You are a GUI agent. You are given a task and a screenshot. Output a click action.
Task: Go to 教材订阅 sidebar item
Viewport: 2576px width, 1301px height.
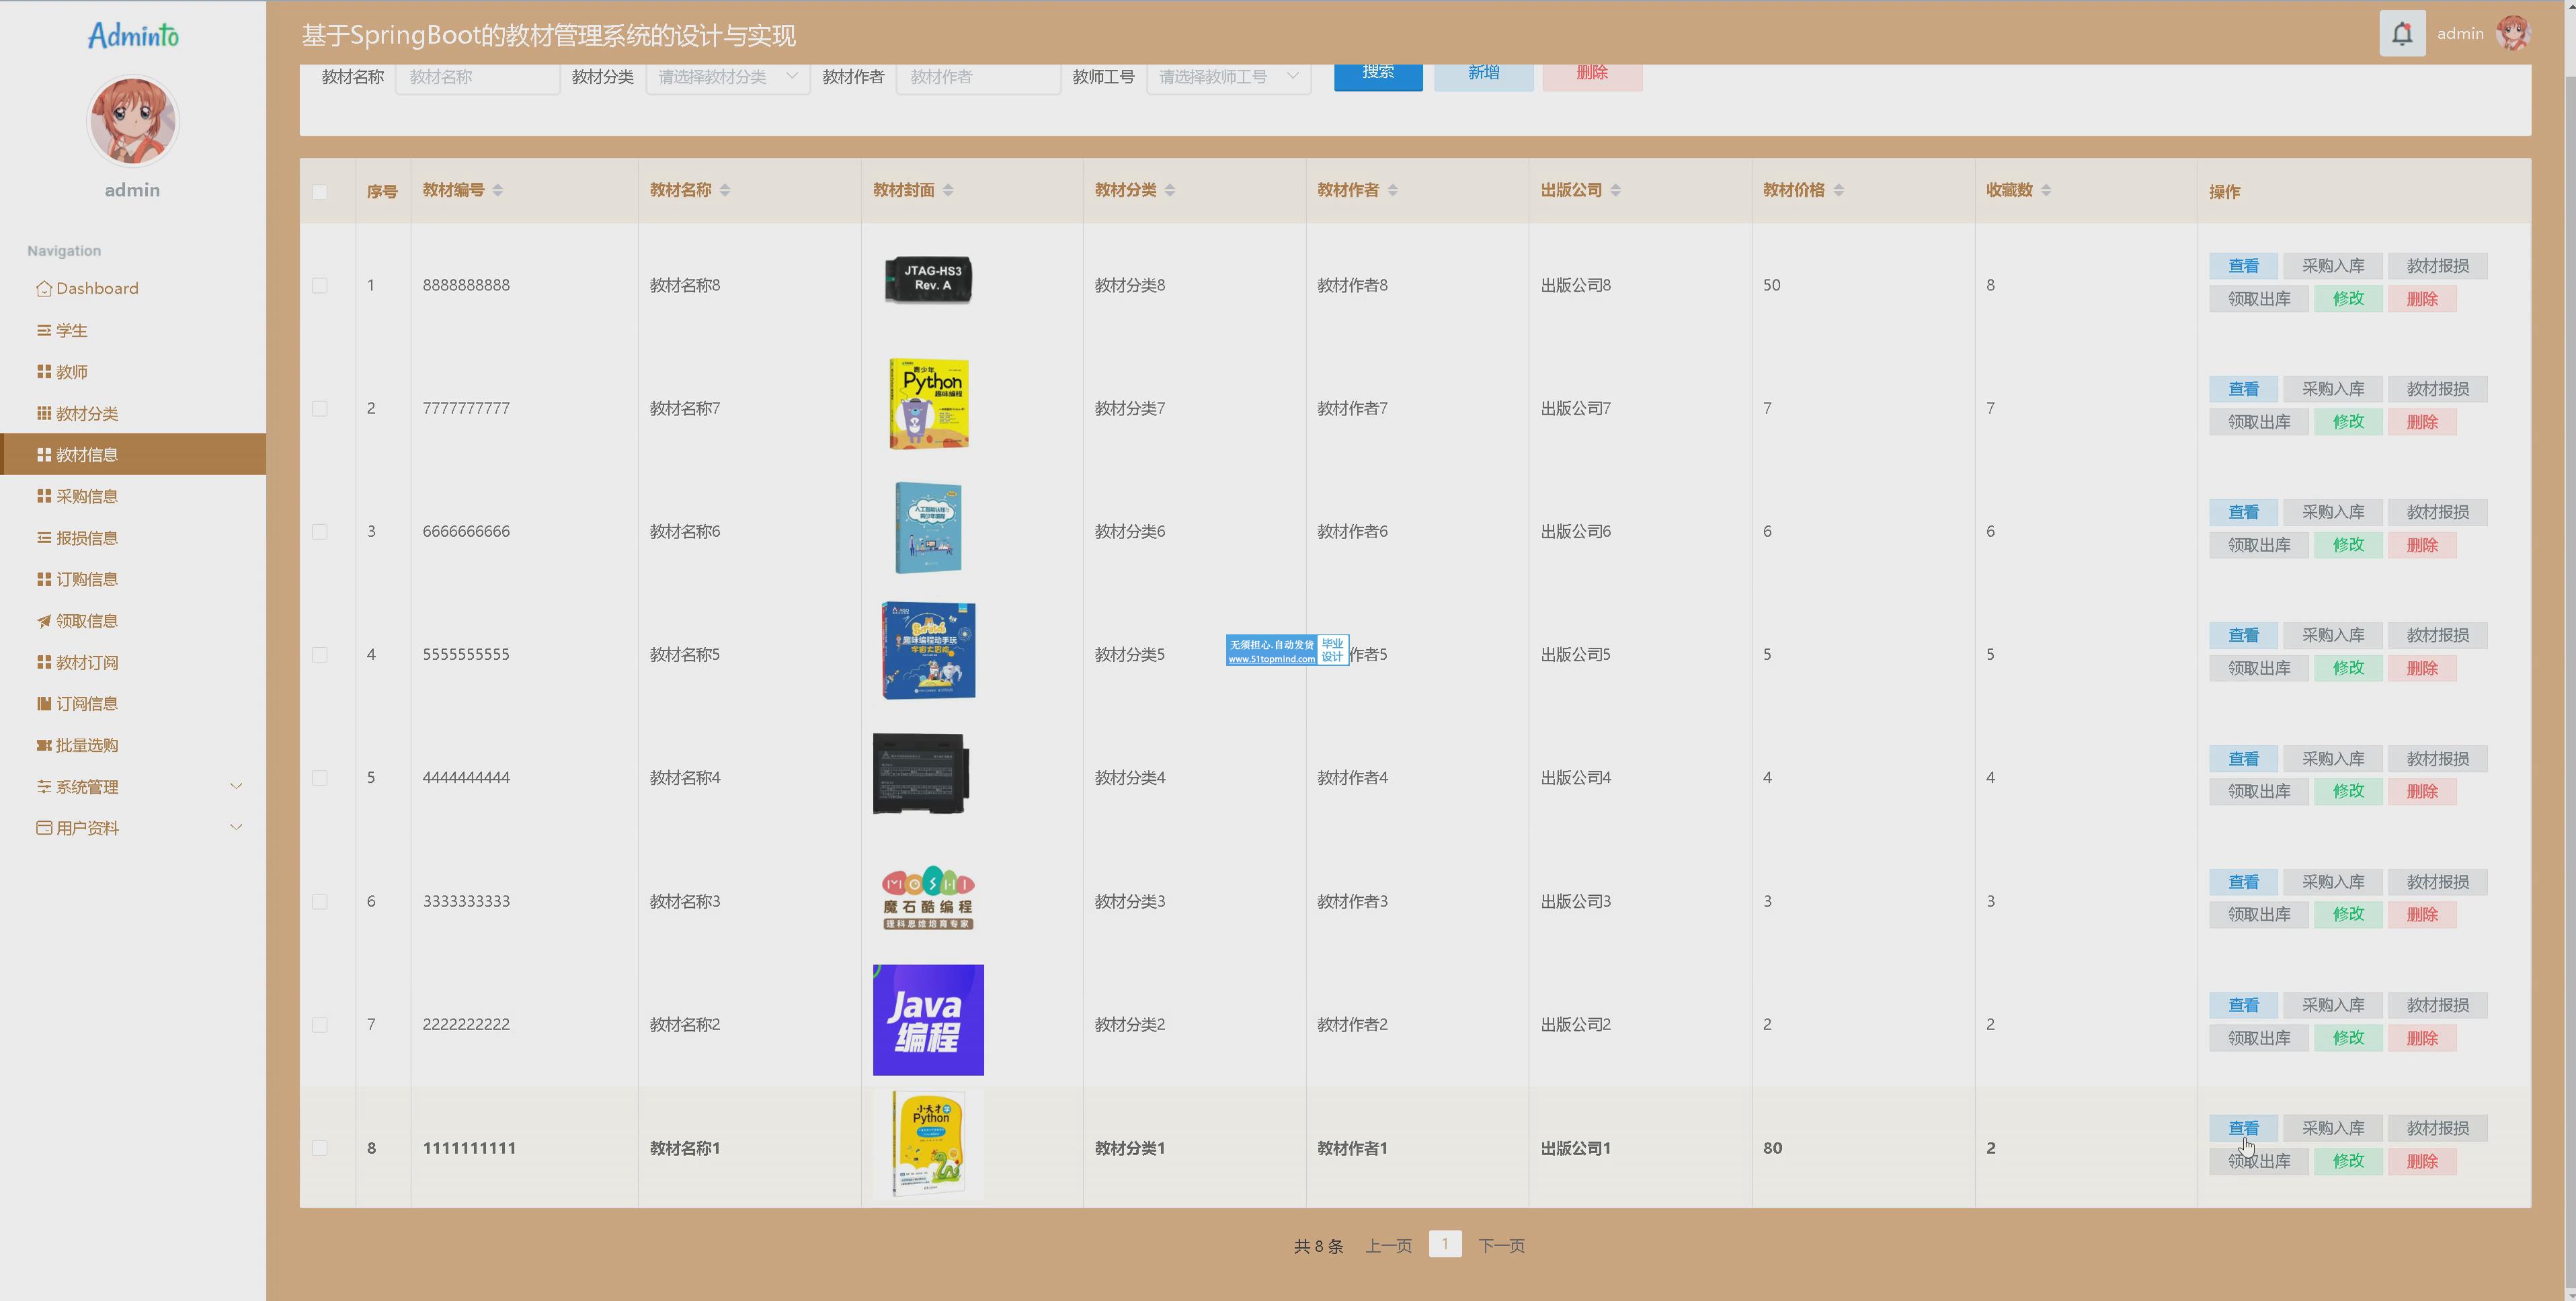click(x=86, y=663)
